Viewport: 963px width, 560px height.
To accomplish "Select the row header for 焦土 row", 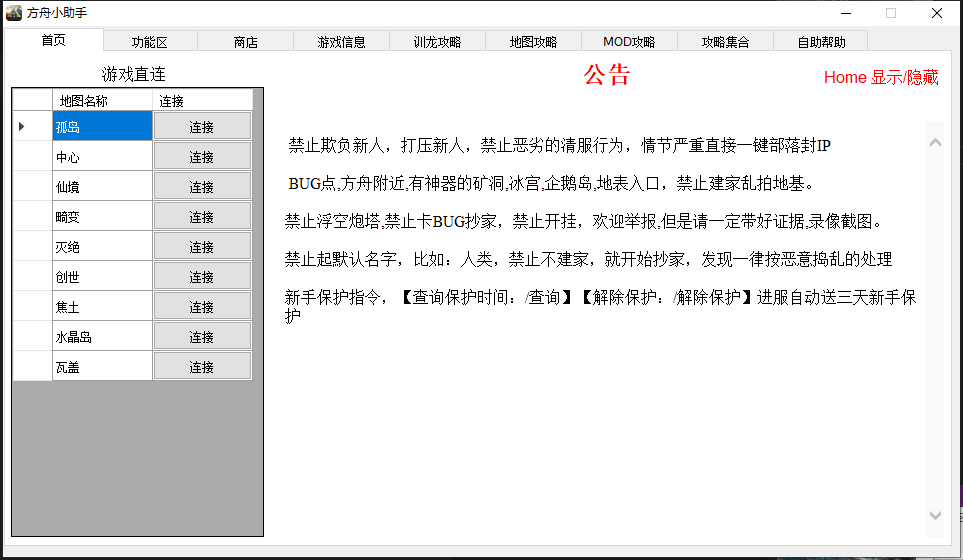I will click(x=32, y=307).
